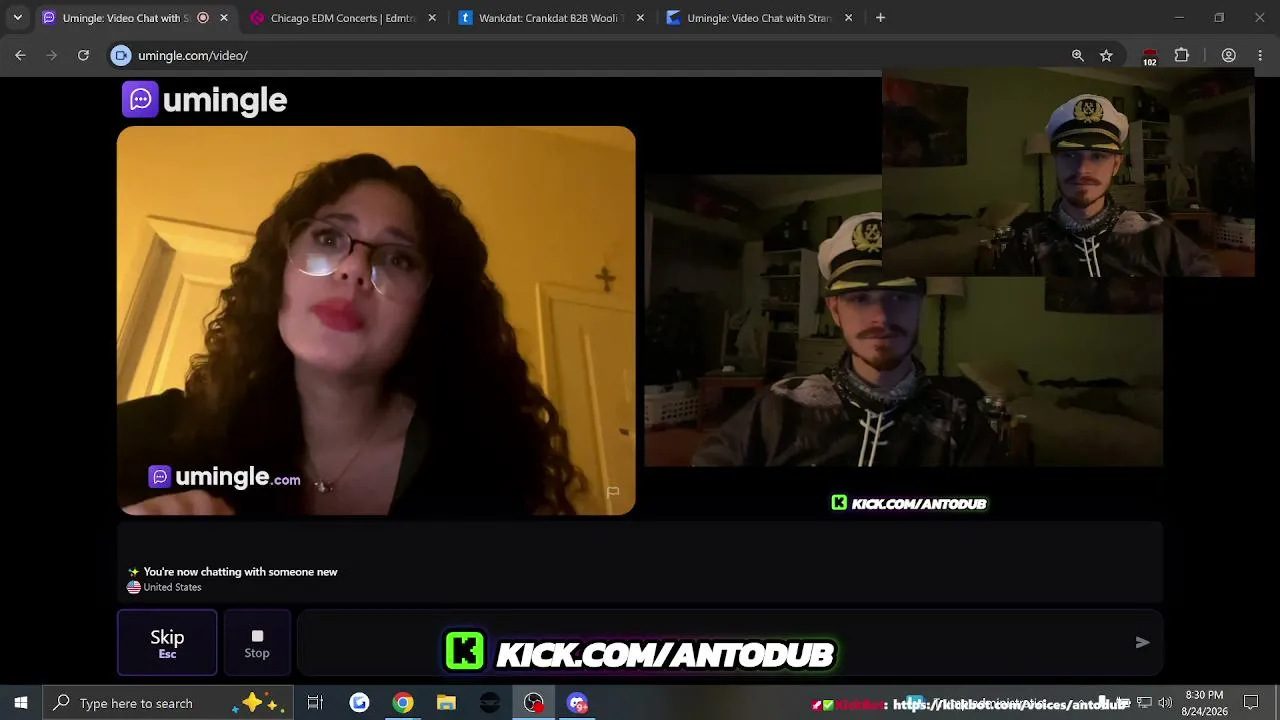
Task: Open OBS Studio from the taskbar
Action: click(x=534, y=703)
